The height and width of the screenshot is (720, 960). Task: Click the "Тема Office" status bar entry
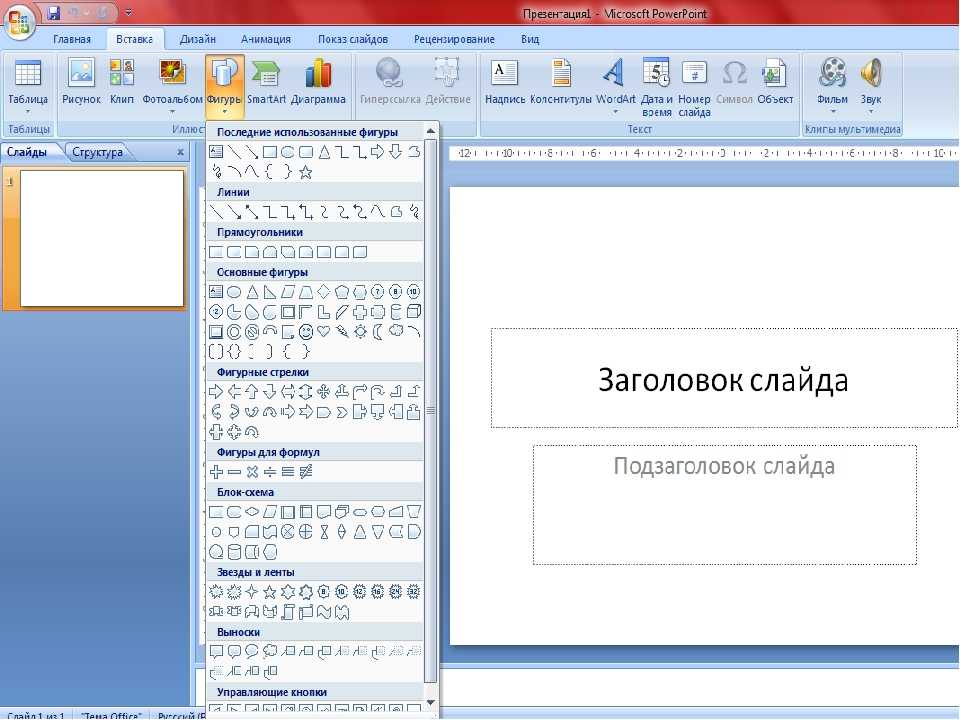(x=111, y=715)
